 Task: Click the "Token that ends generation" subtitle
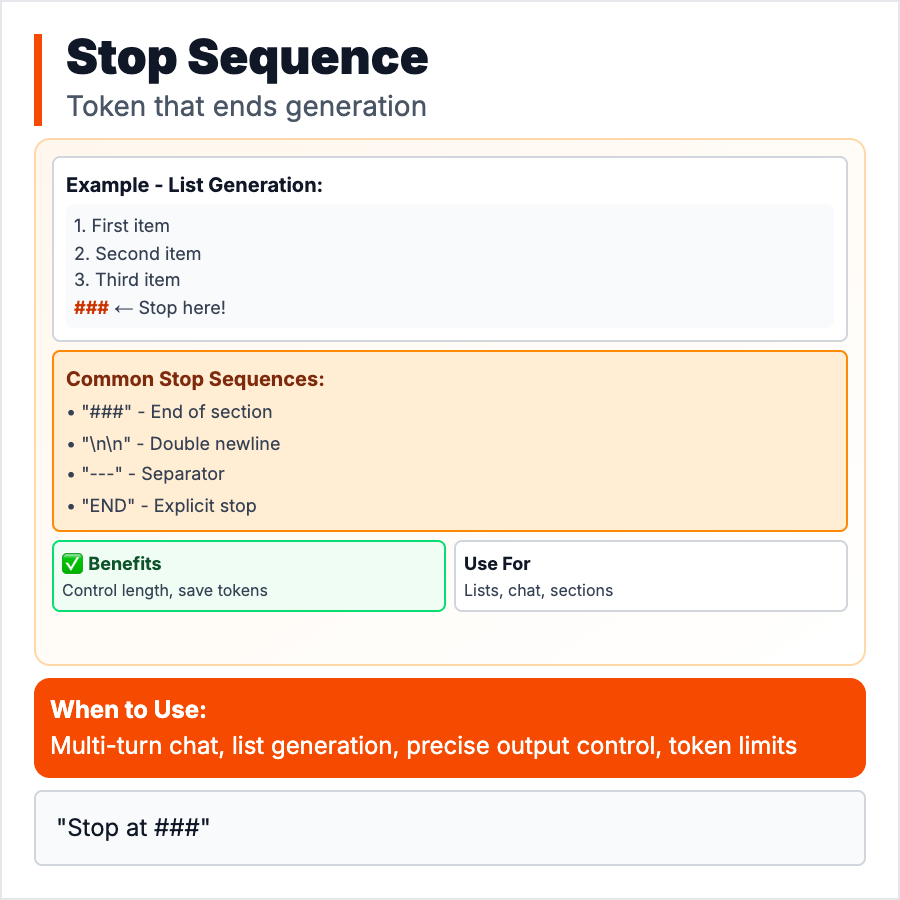point(246,106)
